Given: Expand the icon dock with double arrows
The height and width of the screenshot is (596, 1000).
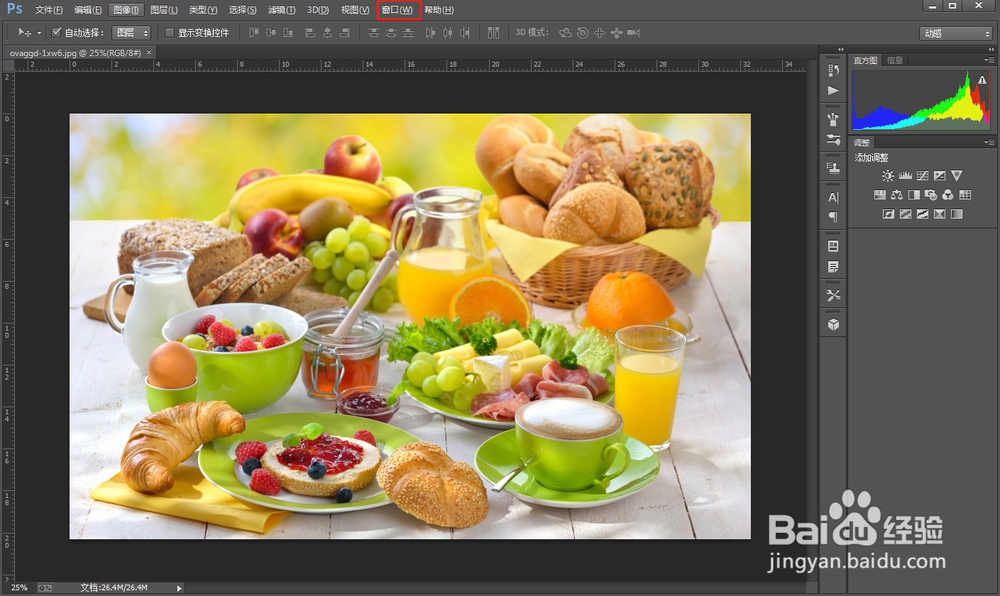Looking at the screenshot, I should click(841, 49).
